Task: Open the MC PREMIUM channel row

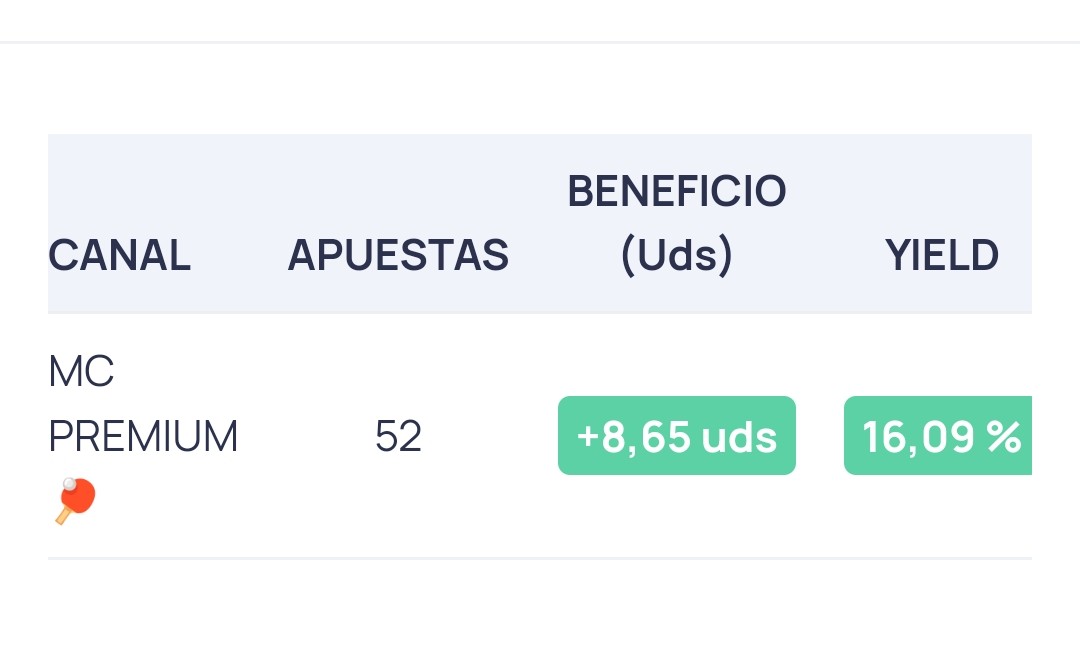Action: click(x=540, y=436)
